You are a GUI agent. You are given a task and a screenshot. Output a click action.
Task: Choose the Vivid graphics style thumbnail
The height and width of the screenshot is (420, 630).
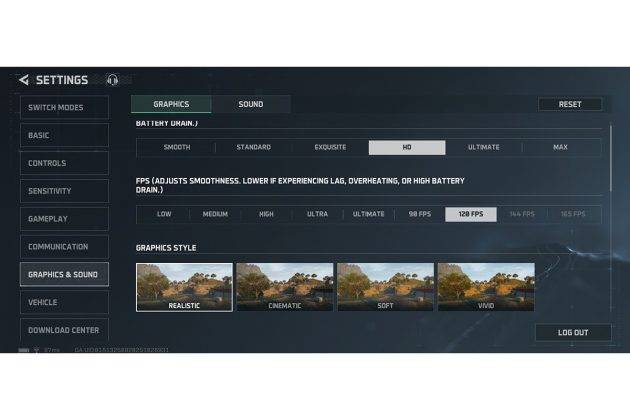click(x=486, y=287)
